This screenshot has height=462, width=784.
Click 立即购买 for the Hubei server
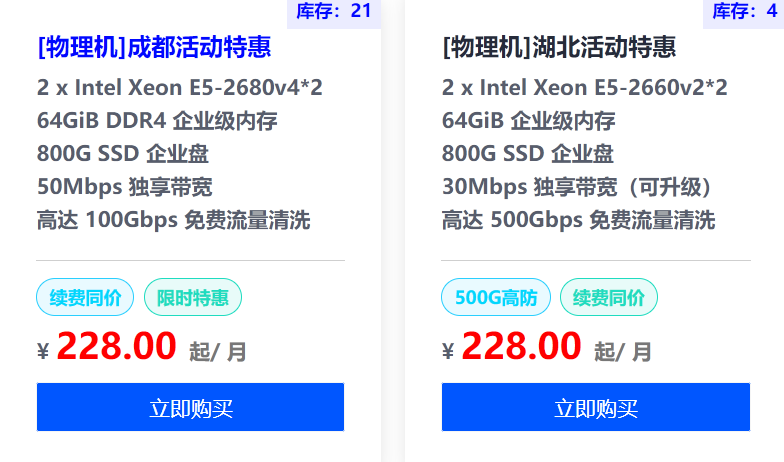[x=595, y=407]
